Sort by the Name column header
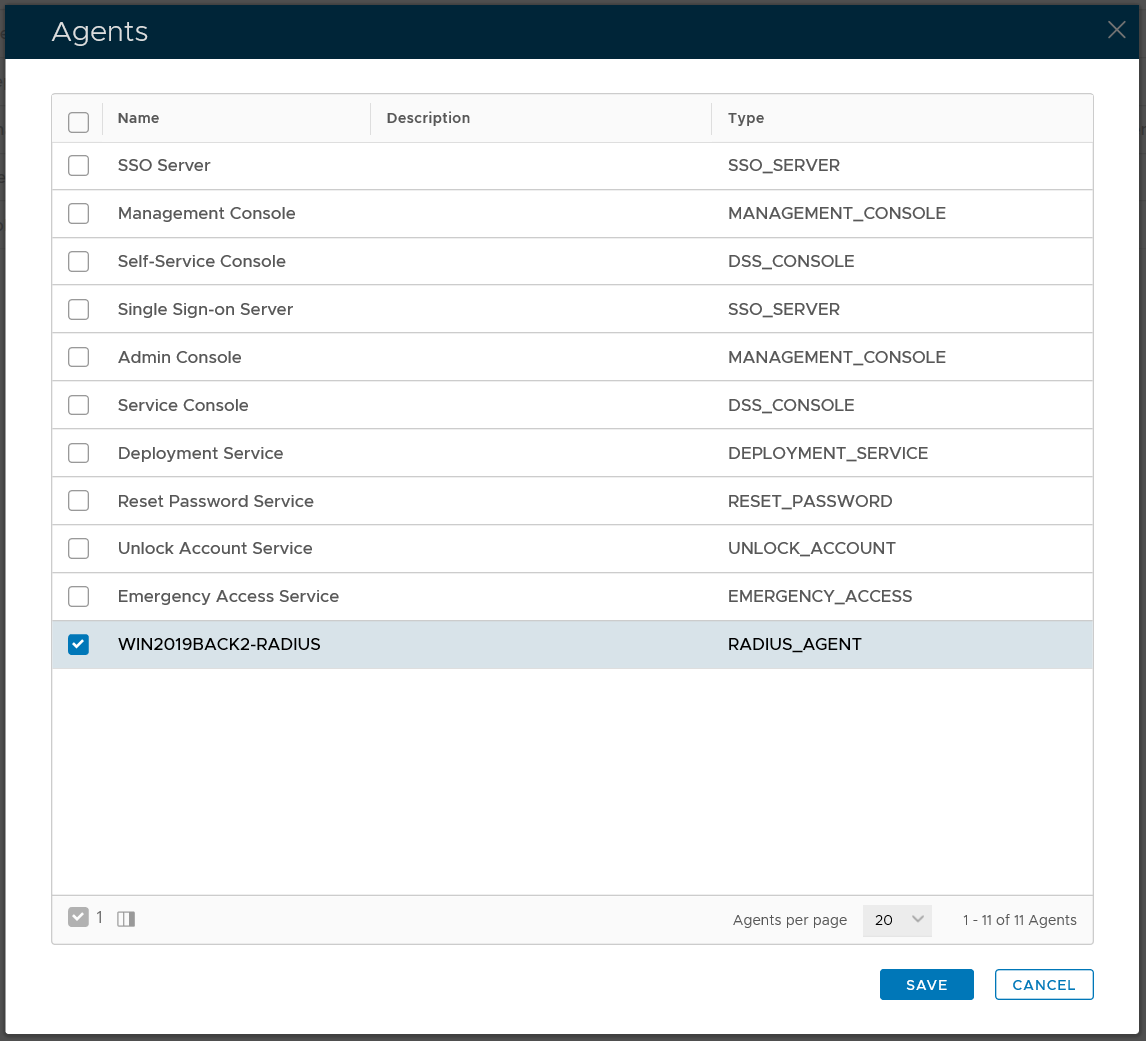Viewport: 1146px width, 1041px height. click(x=139, y=118)
